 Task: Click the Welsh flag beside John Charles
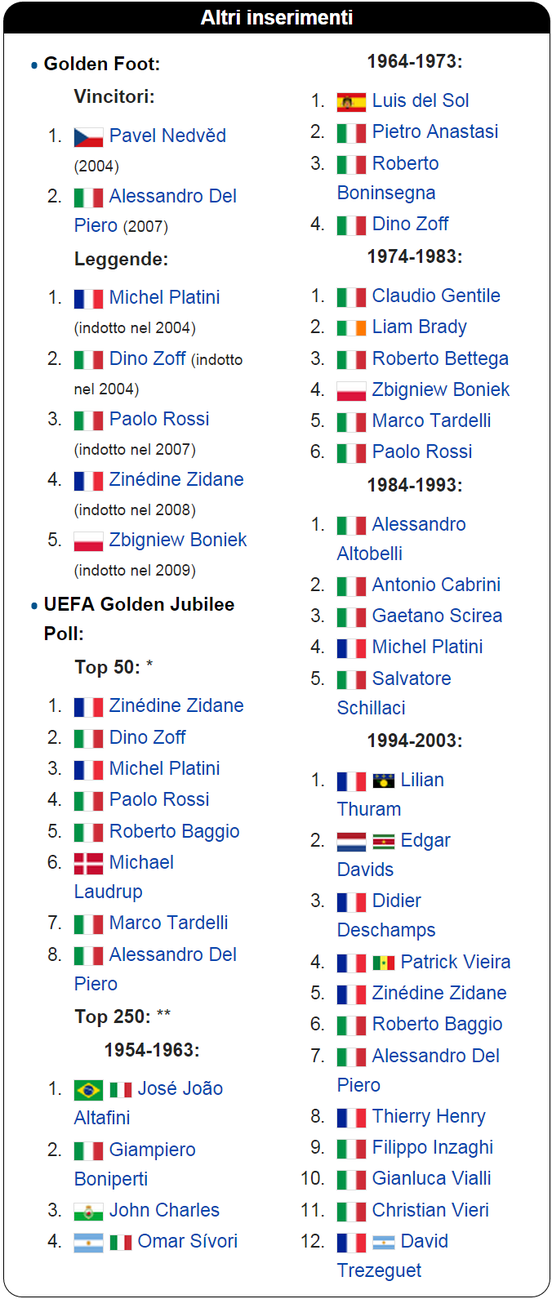[88, 1211]
